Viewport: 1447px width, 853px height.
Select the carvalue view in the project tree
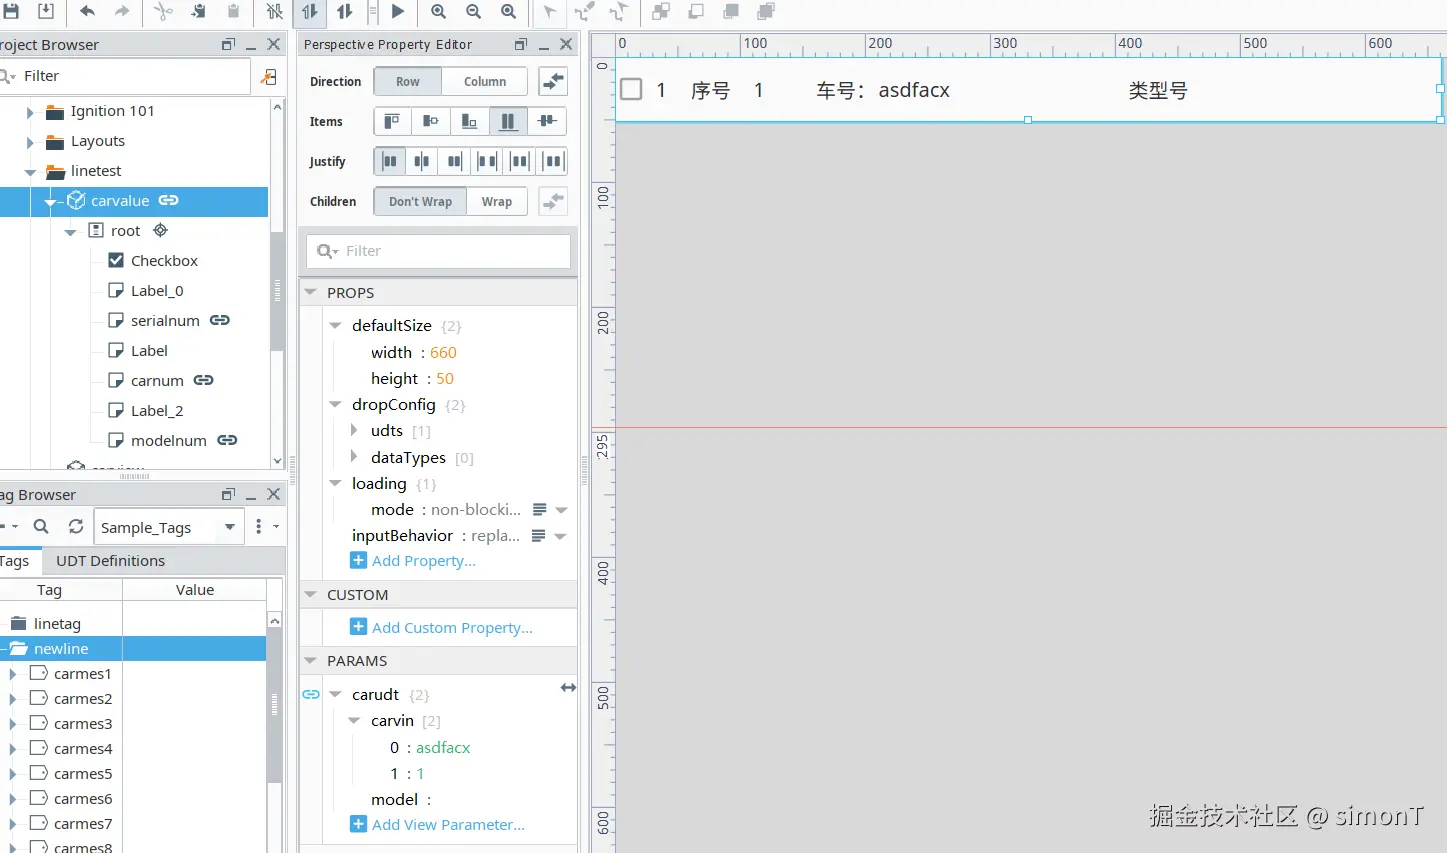click(120, 201)
